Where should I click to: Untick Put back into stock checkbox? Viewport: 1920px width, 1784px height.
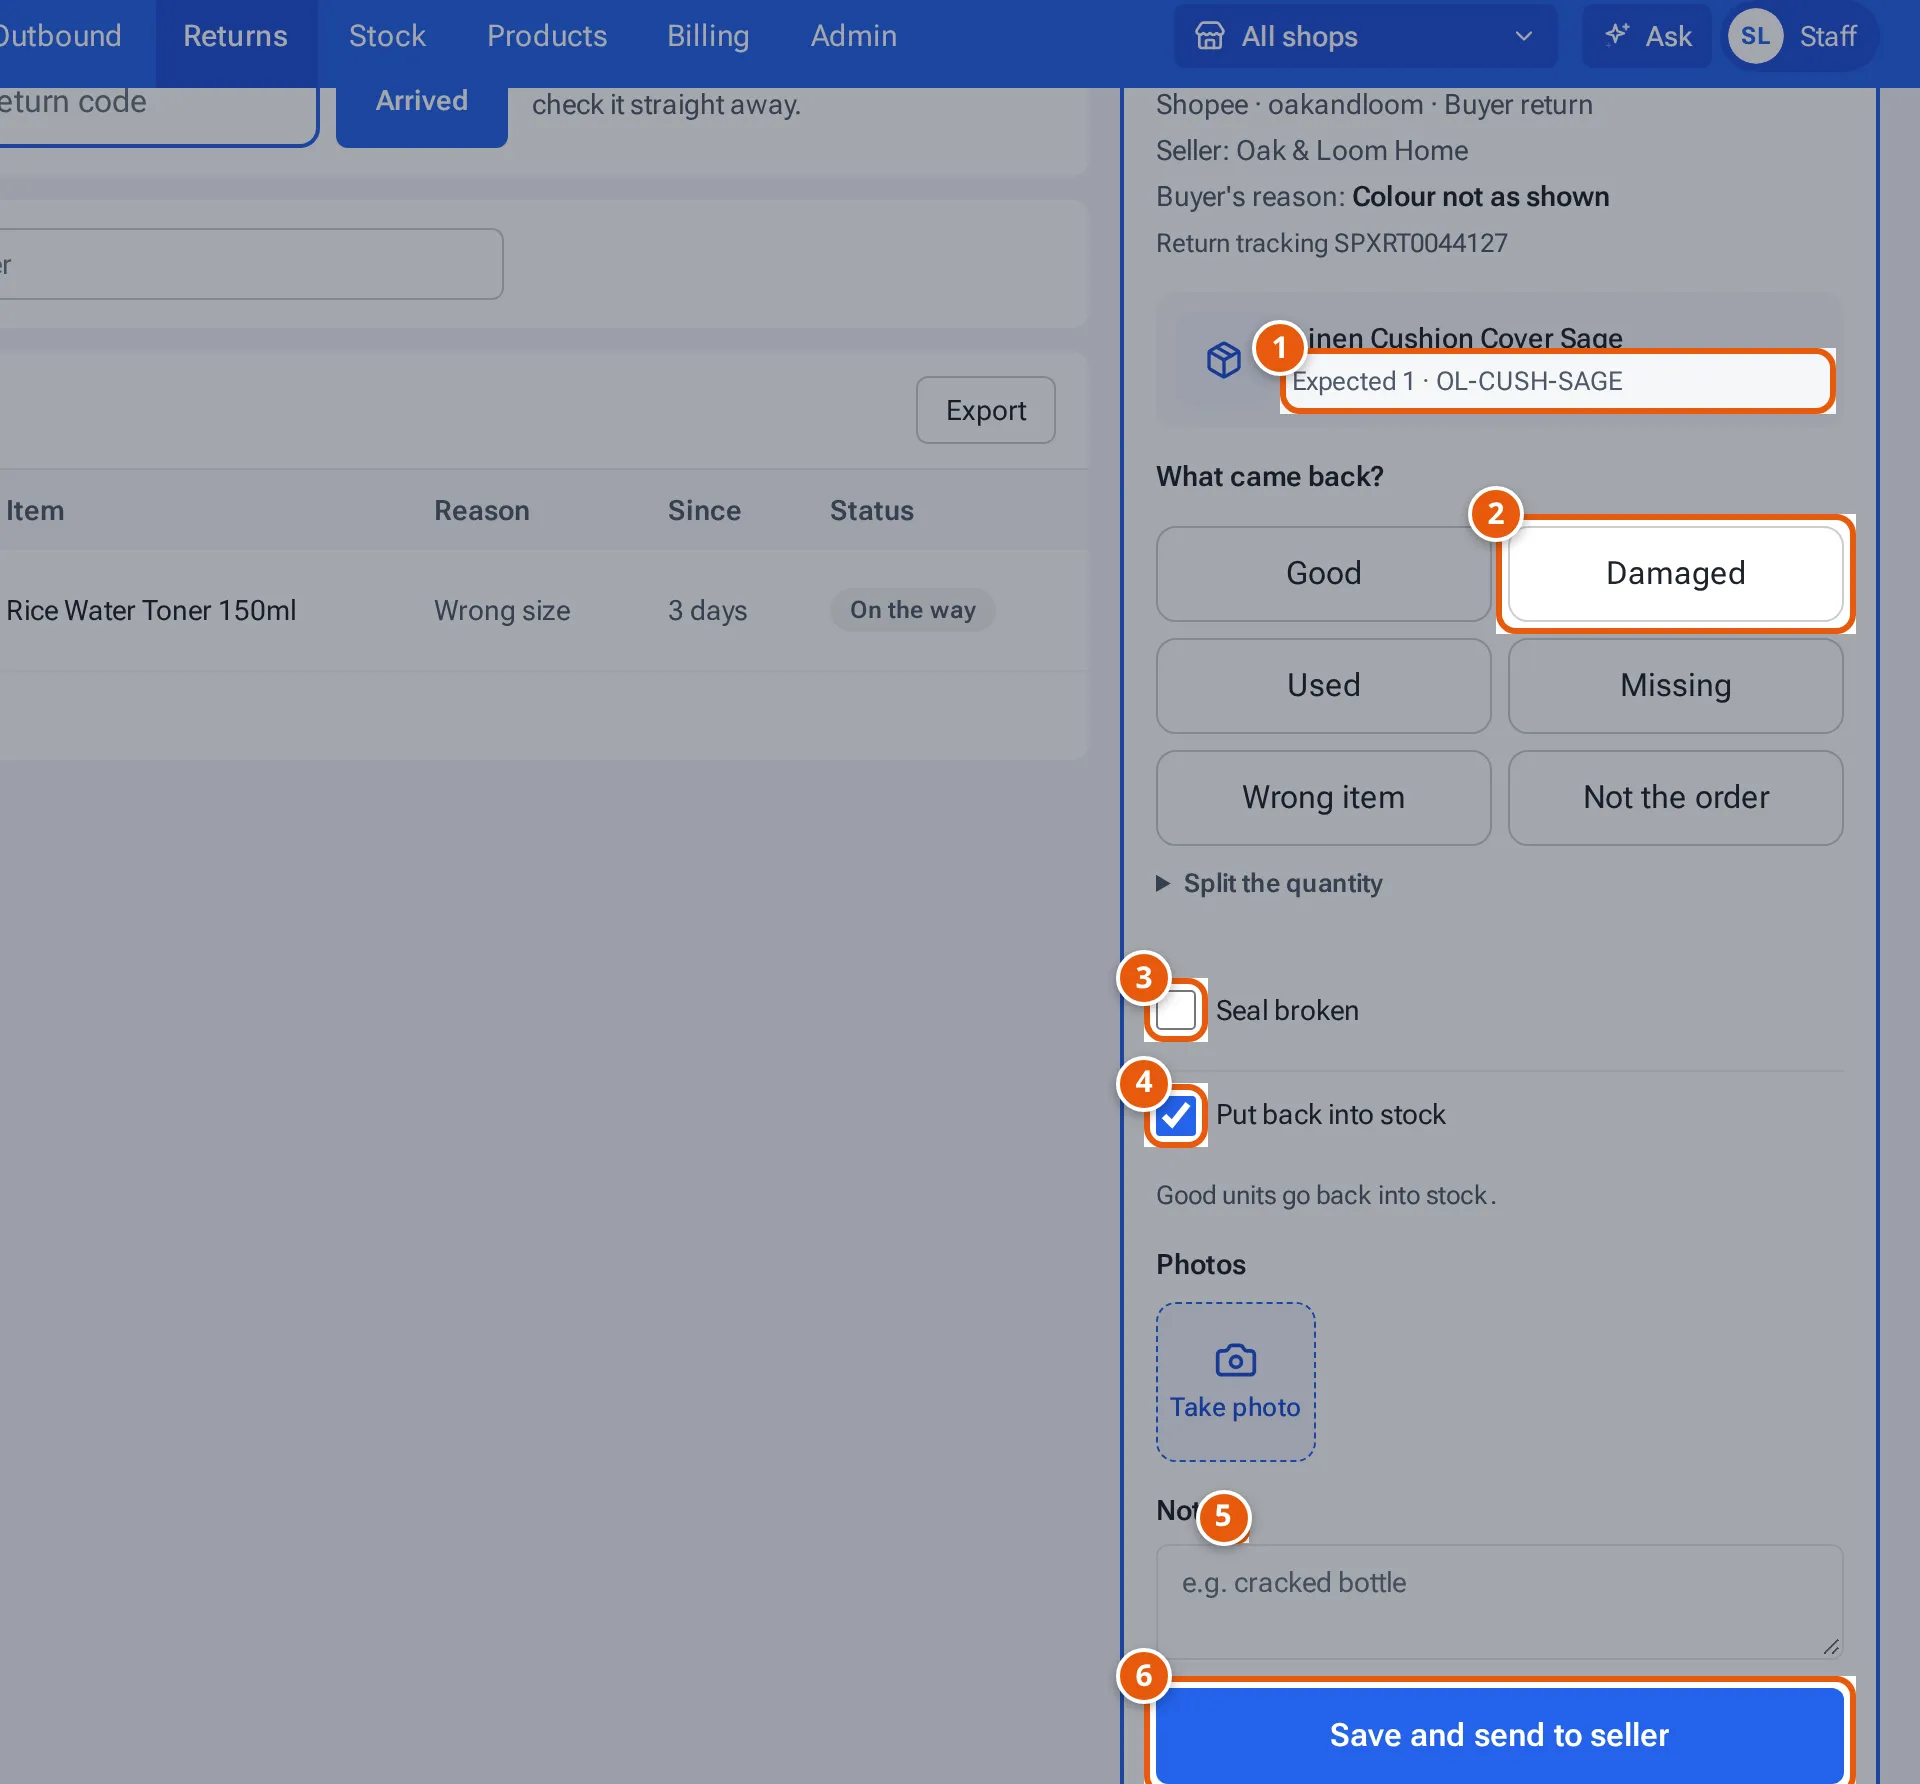1176,1115
